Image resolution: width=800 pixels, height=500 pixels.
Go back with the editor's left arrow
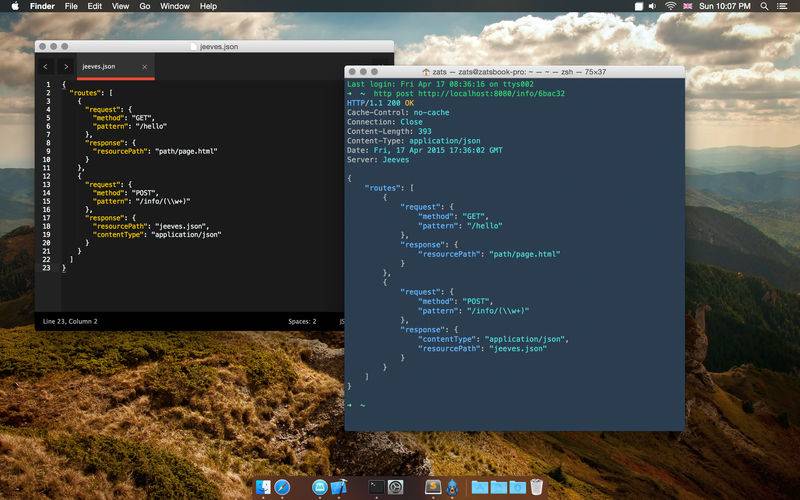coord(45,67)
